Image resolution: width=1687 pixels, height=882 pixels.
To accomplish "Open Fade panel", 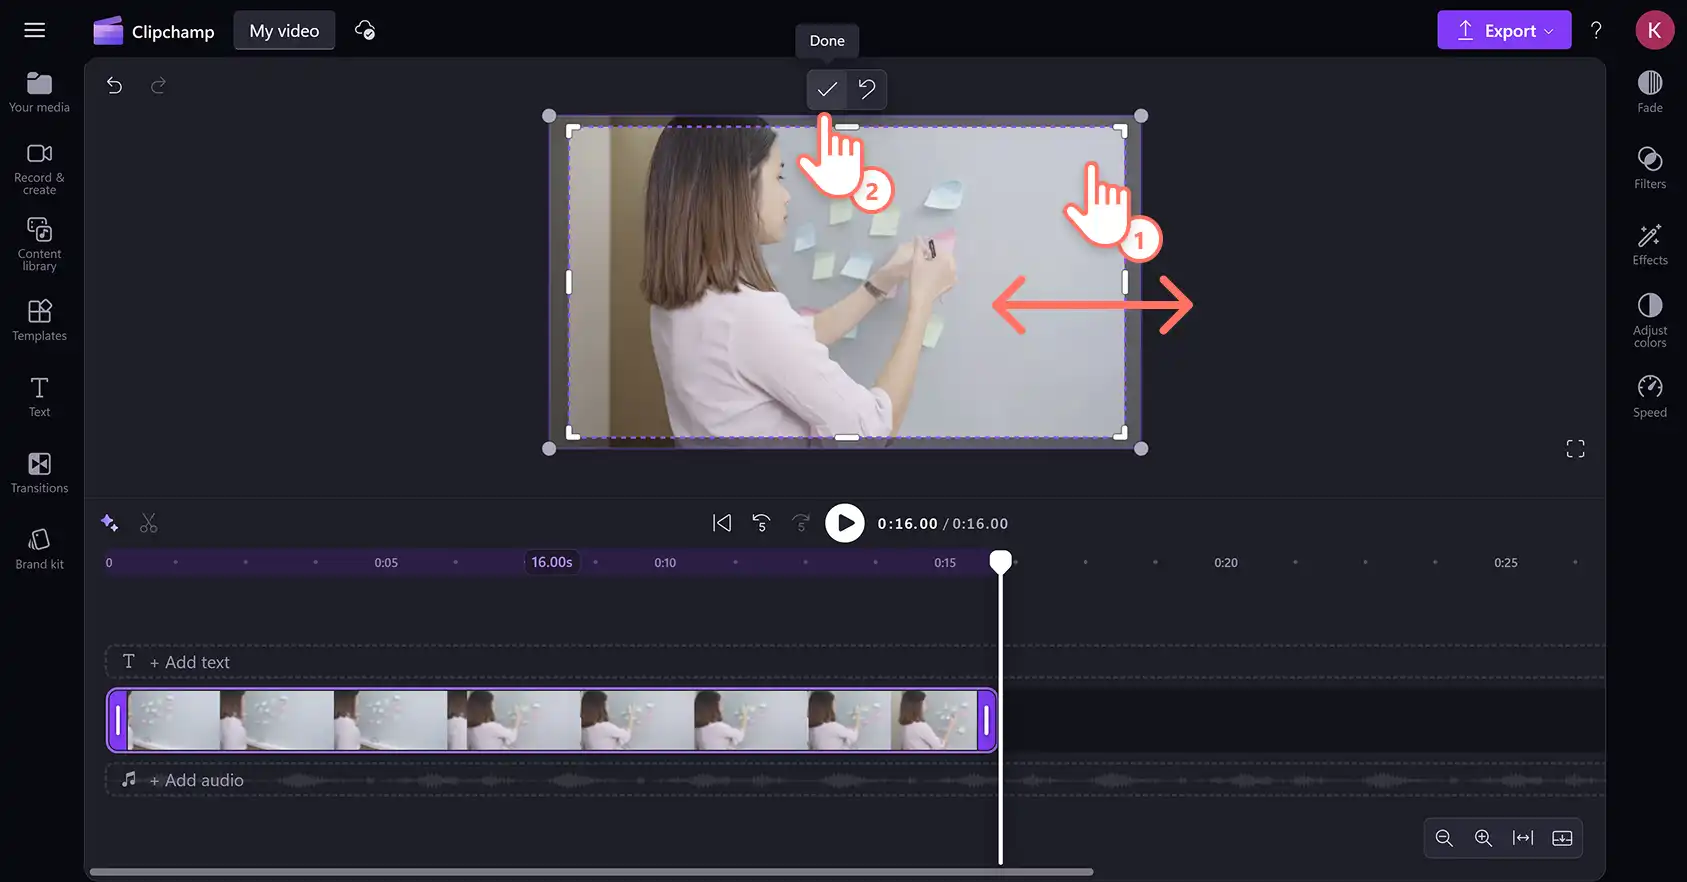I will click(x=1650, y=92).
